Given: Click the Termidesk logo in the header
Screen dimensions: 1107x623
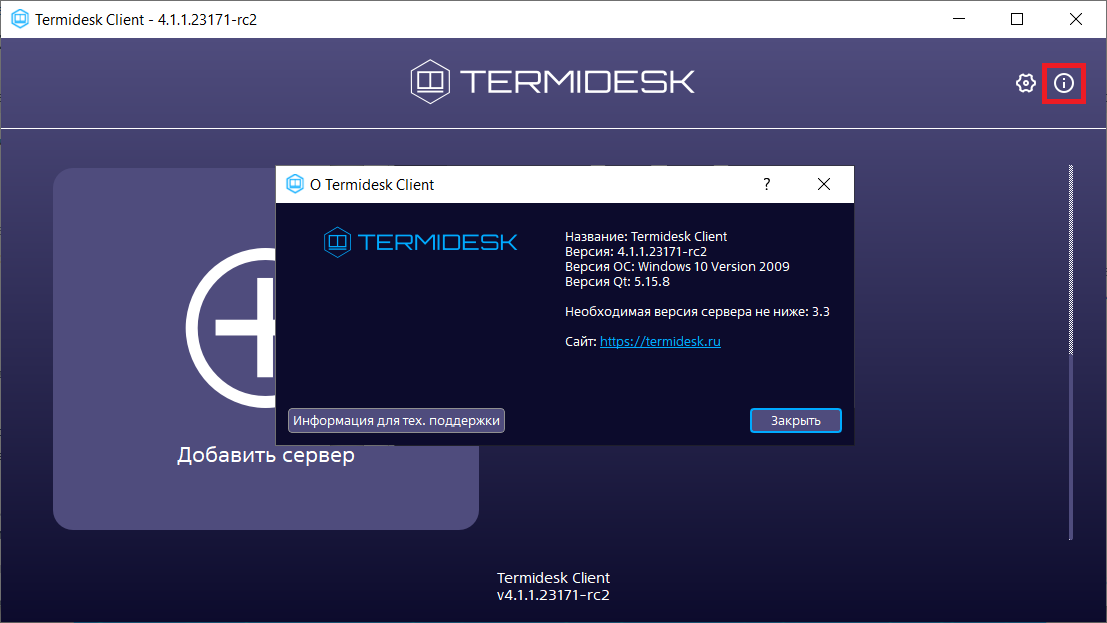Looking at the screenshot, I should pyautogui.click(x=553, y=82).
